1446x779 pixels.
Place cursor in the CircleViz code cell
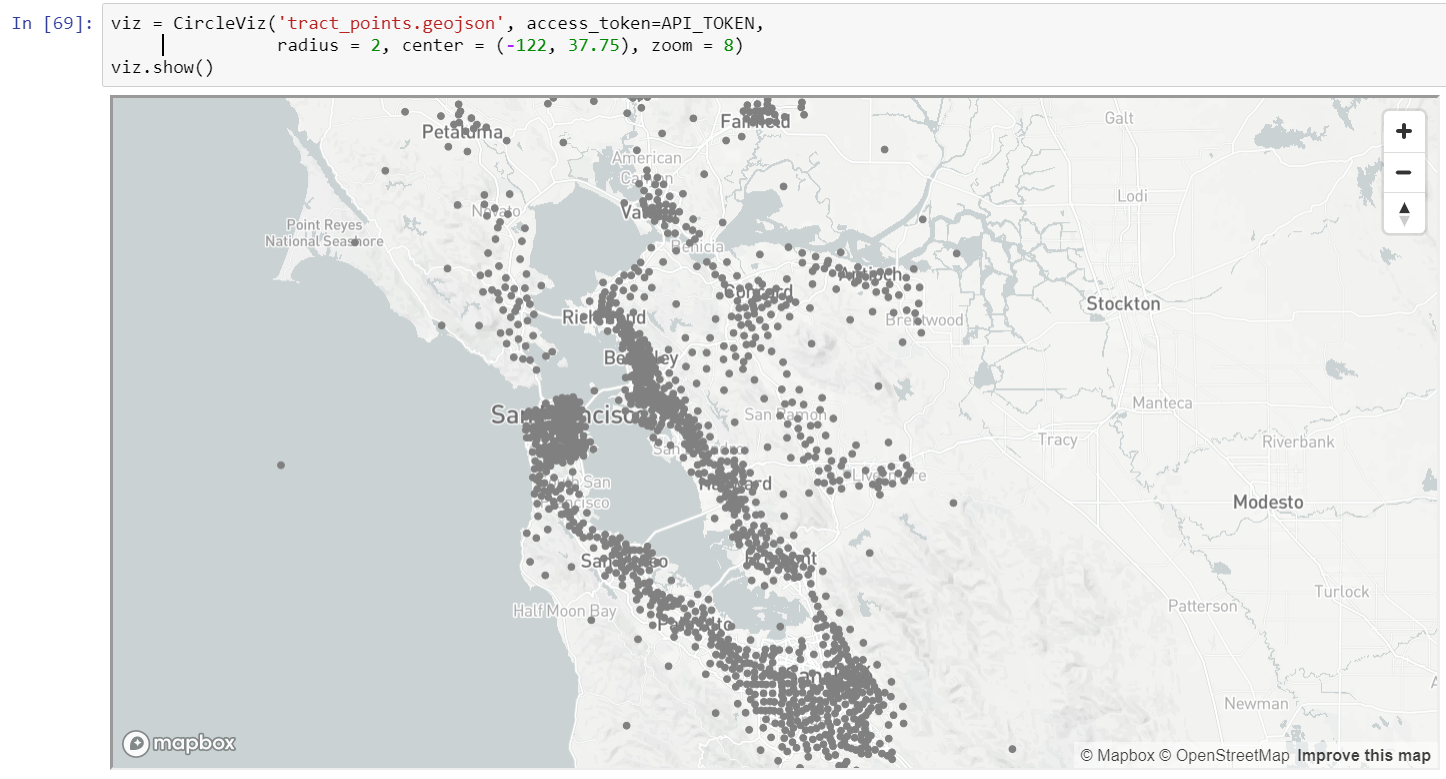(x=774, y=45)
